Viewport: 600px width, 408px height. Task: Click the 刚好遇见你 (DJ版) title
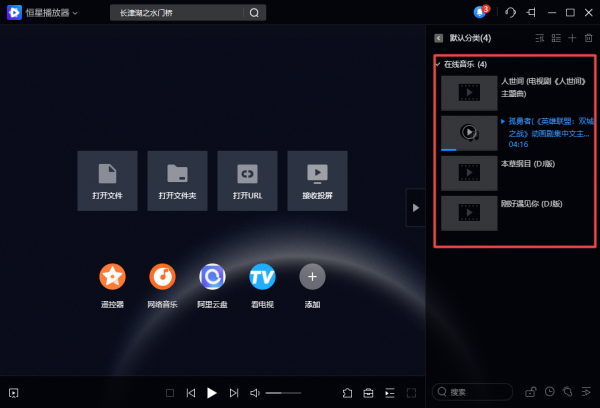532,204
